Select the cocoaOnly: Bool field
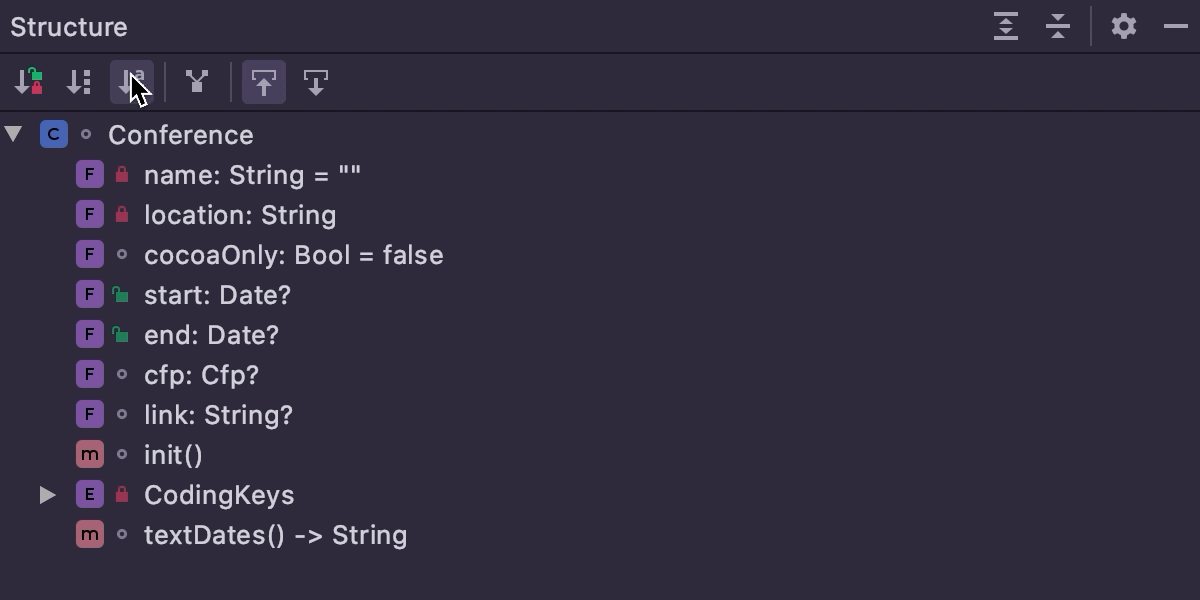This screenshot has height=600, width=1200. click(294, 254)
